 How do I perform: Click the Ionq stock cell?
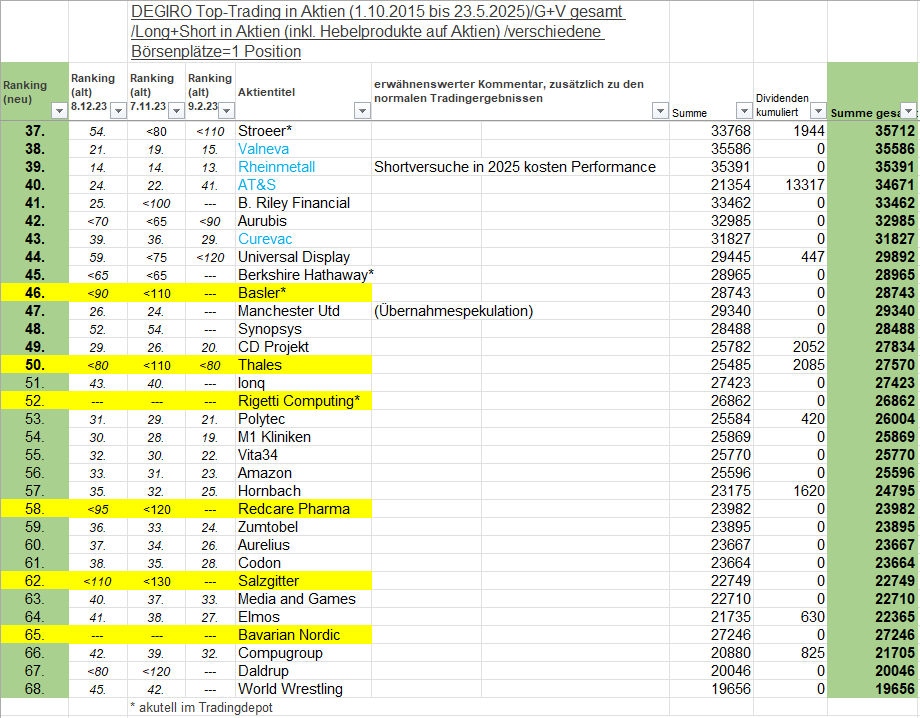(x=303, y=383)
